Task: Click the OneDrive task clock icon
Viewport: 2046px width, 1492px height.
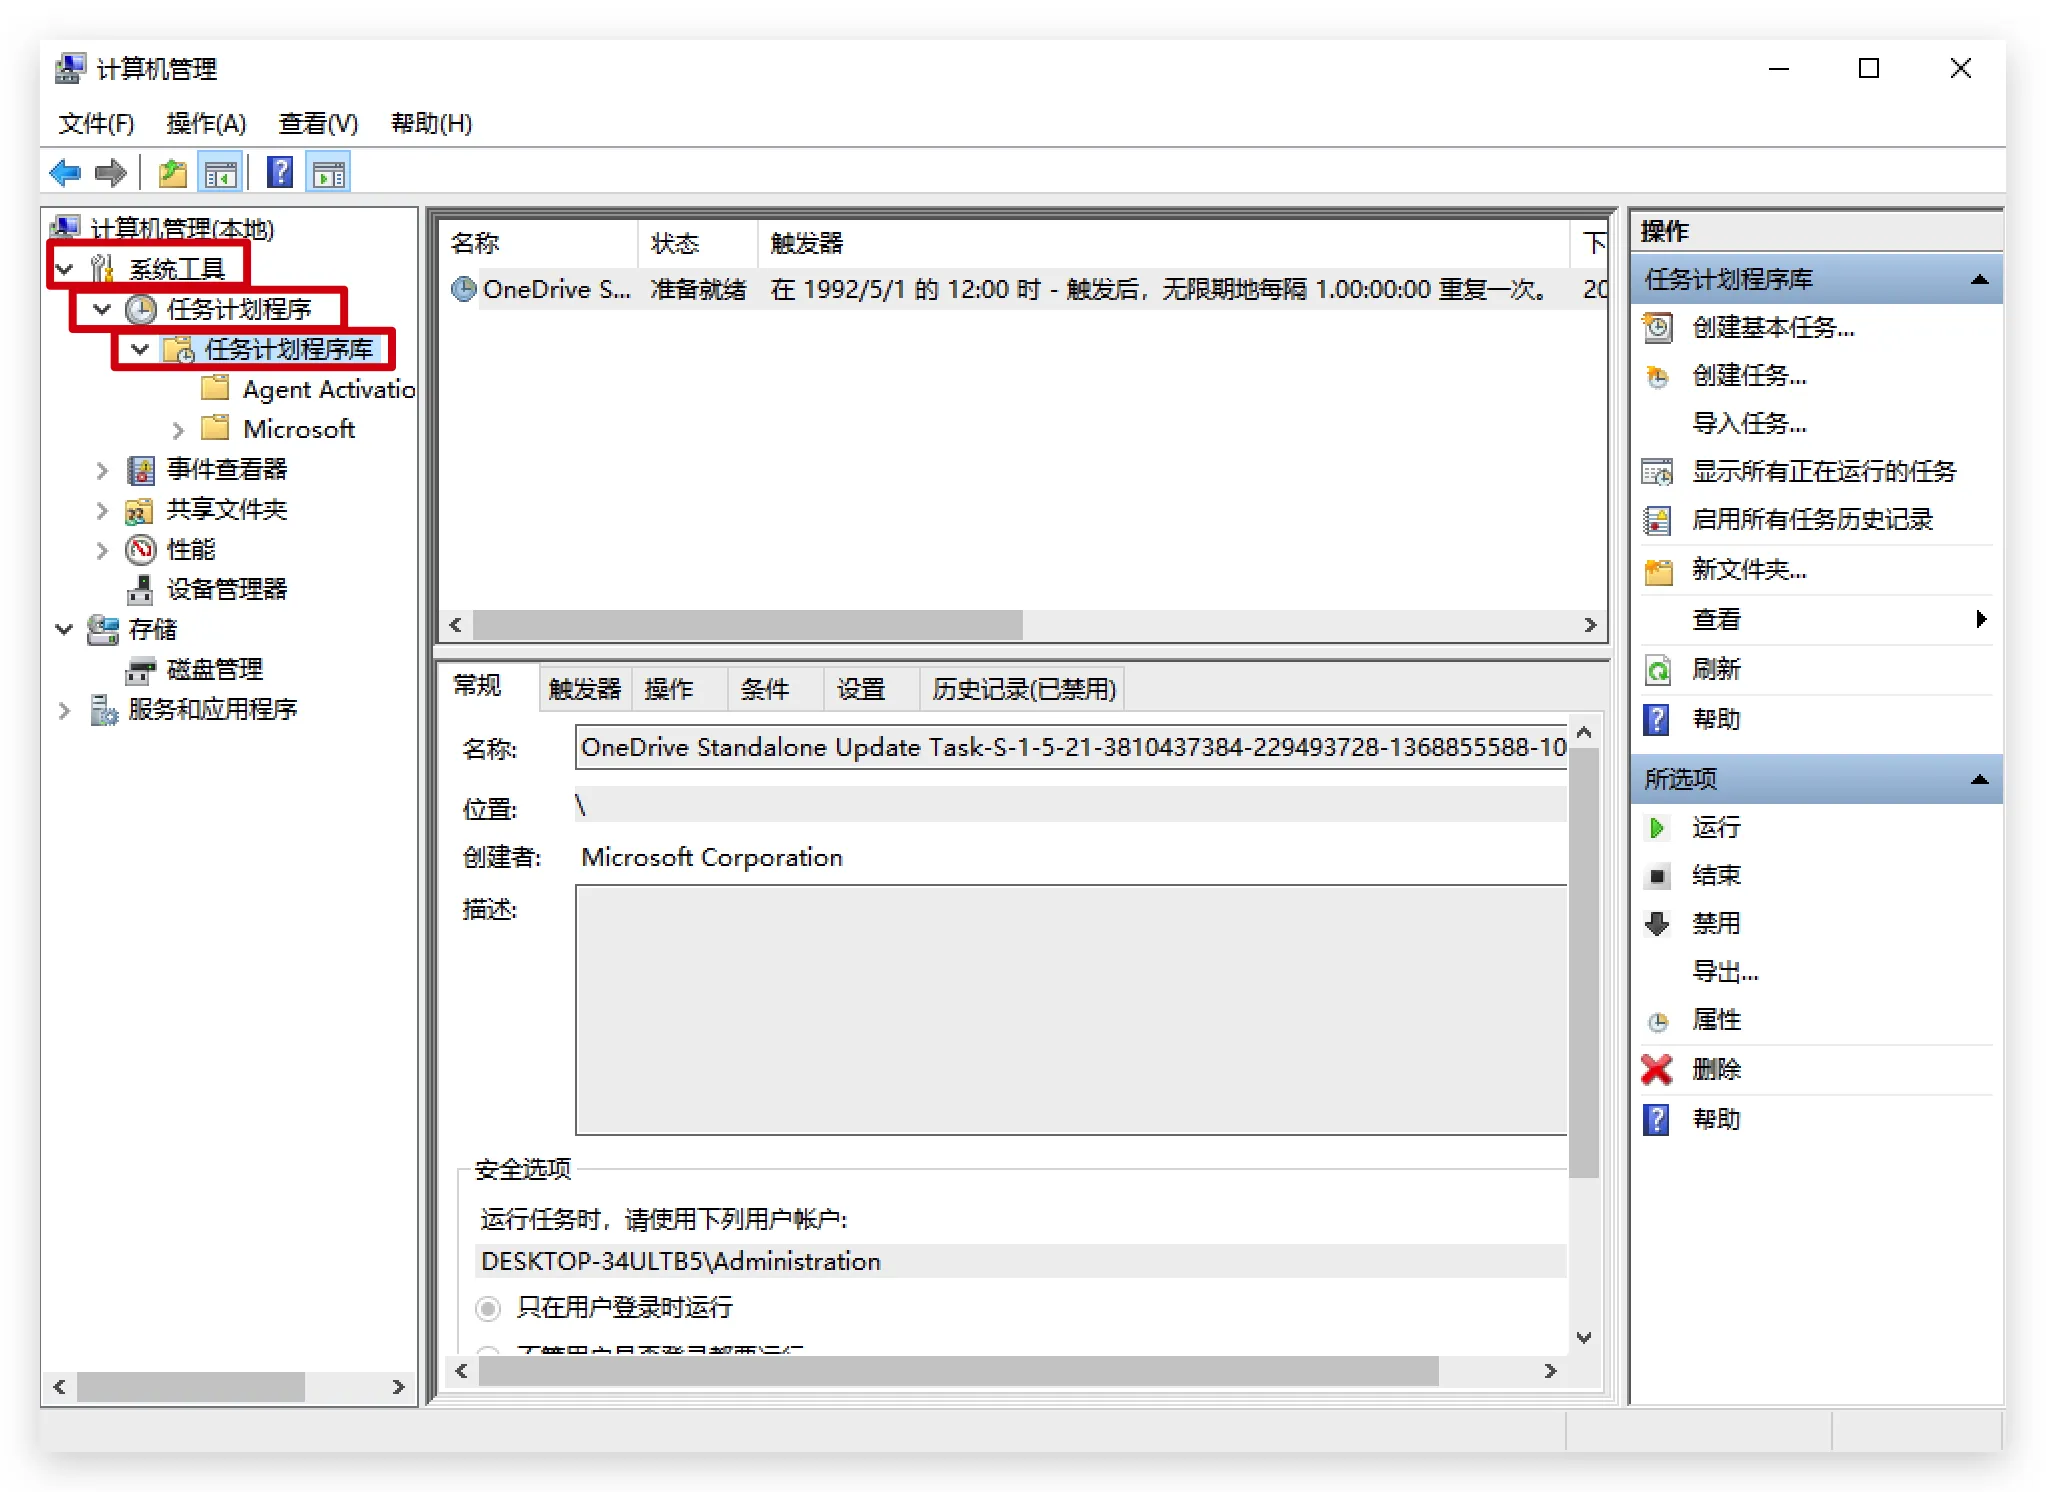Action: coord(463,289)
